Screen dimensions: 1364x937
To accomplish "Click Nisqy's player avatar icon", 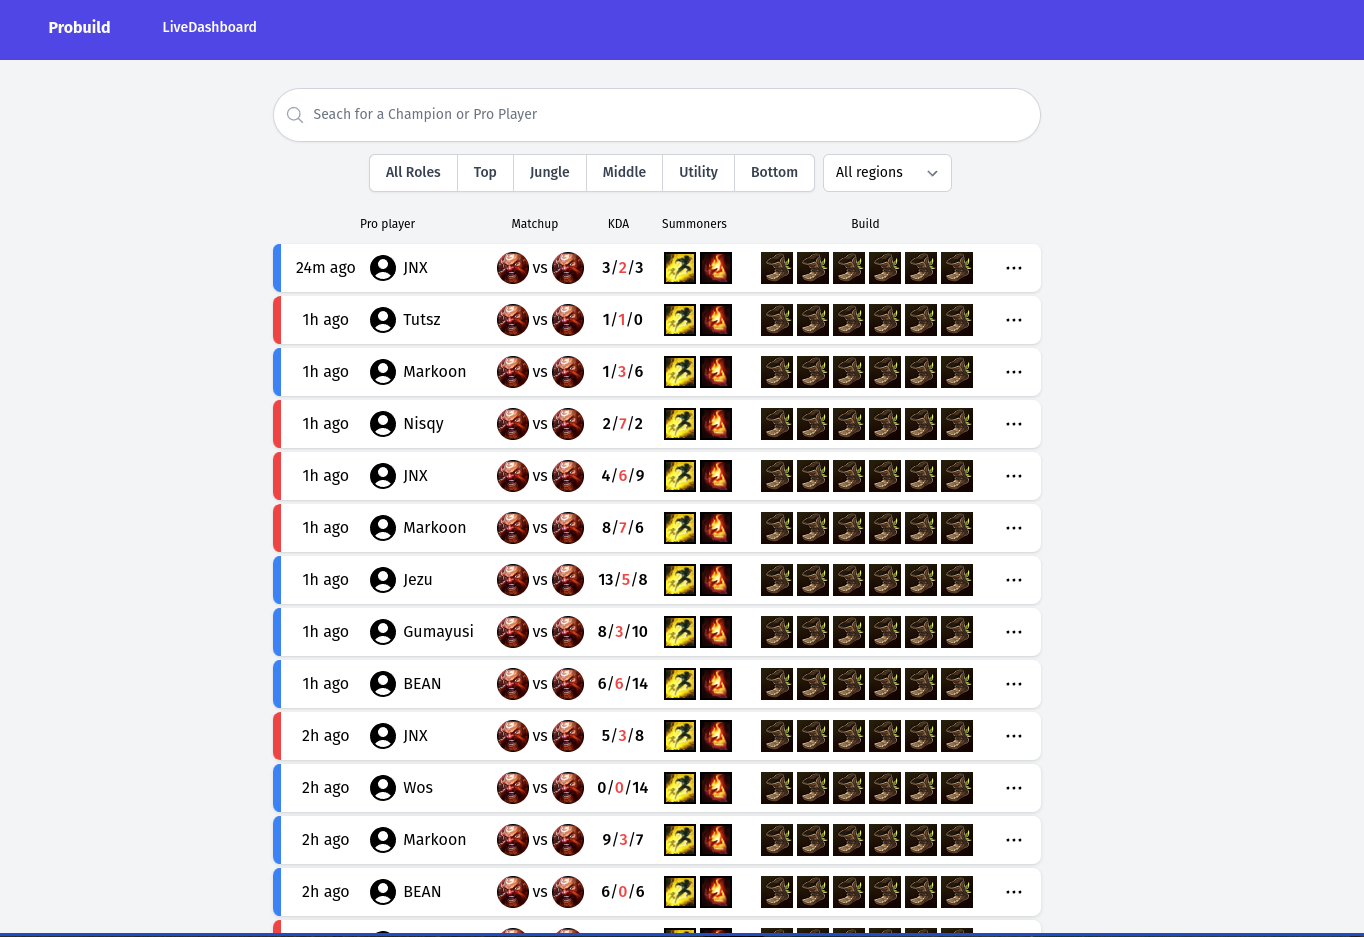I will [x=383, y=424].
